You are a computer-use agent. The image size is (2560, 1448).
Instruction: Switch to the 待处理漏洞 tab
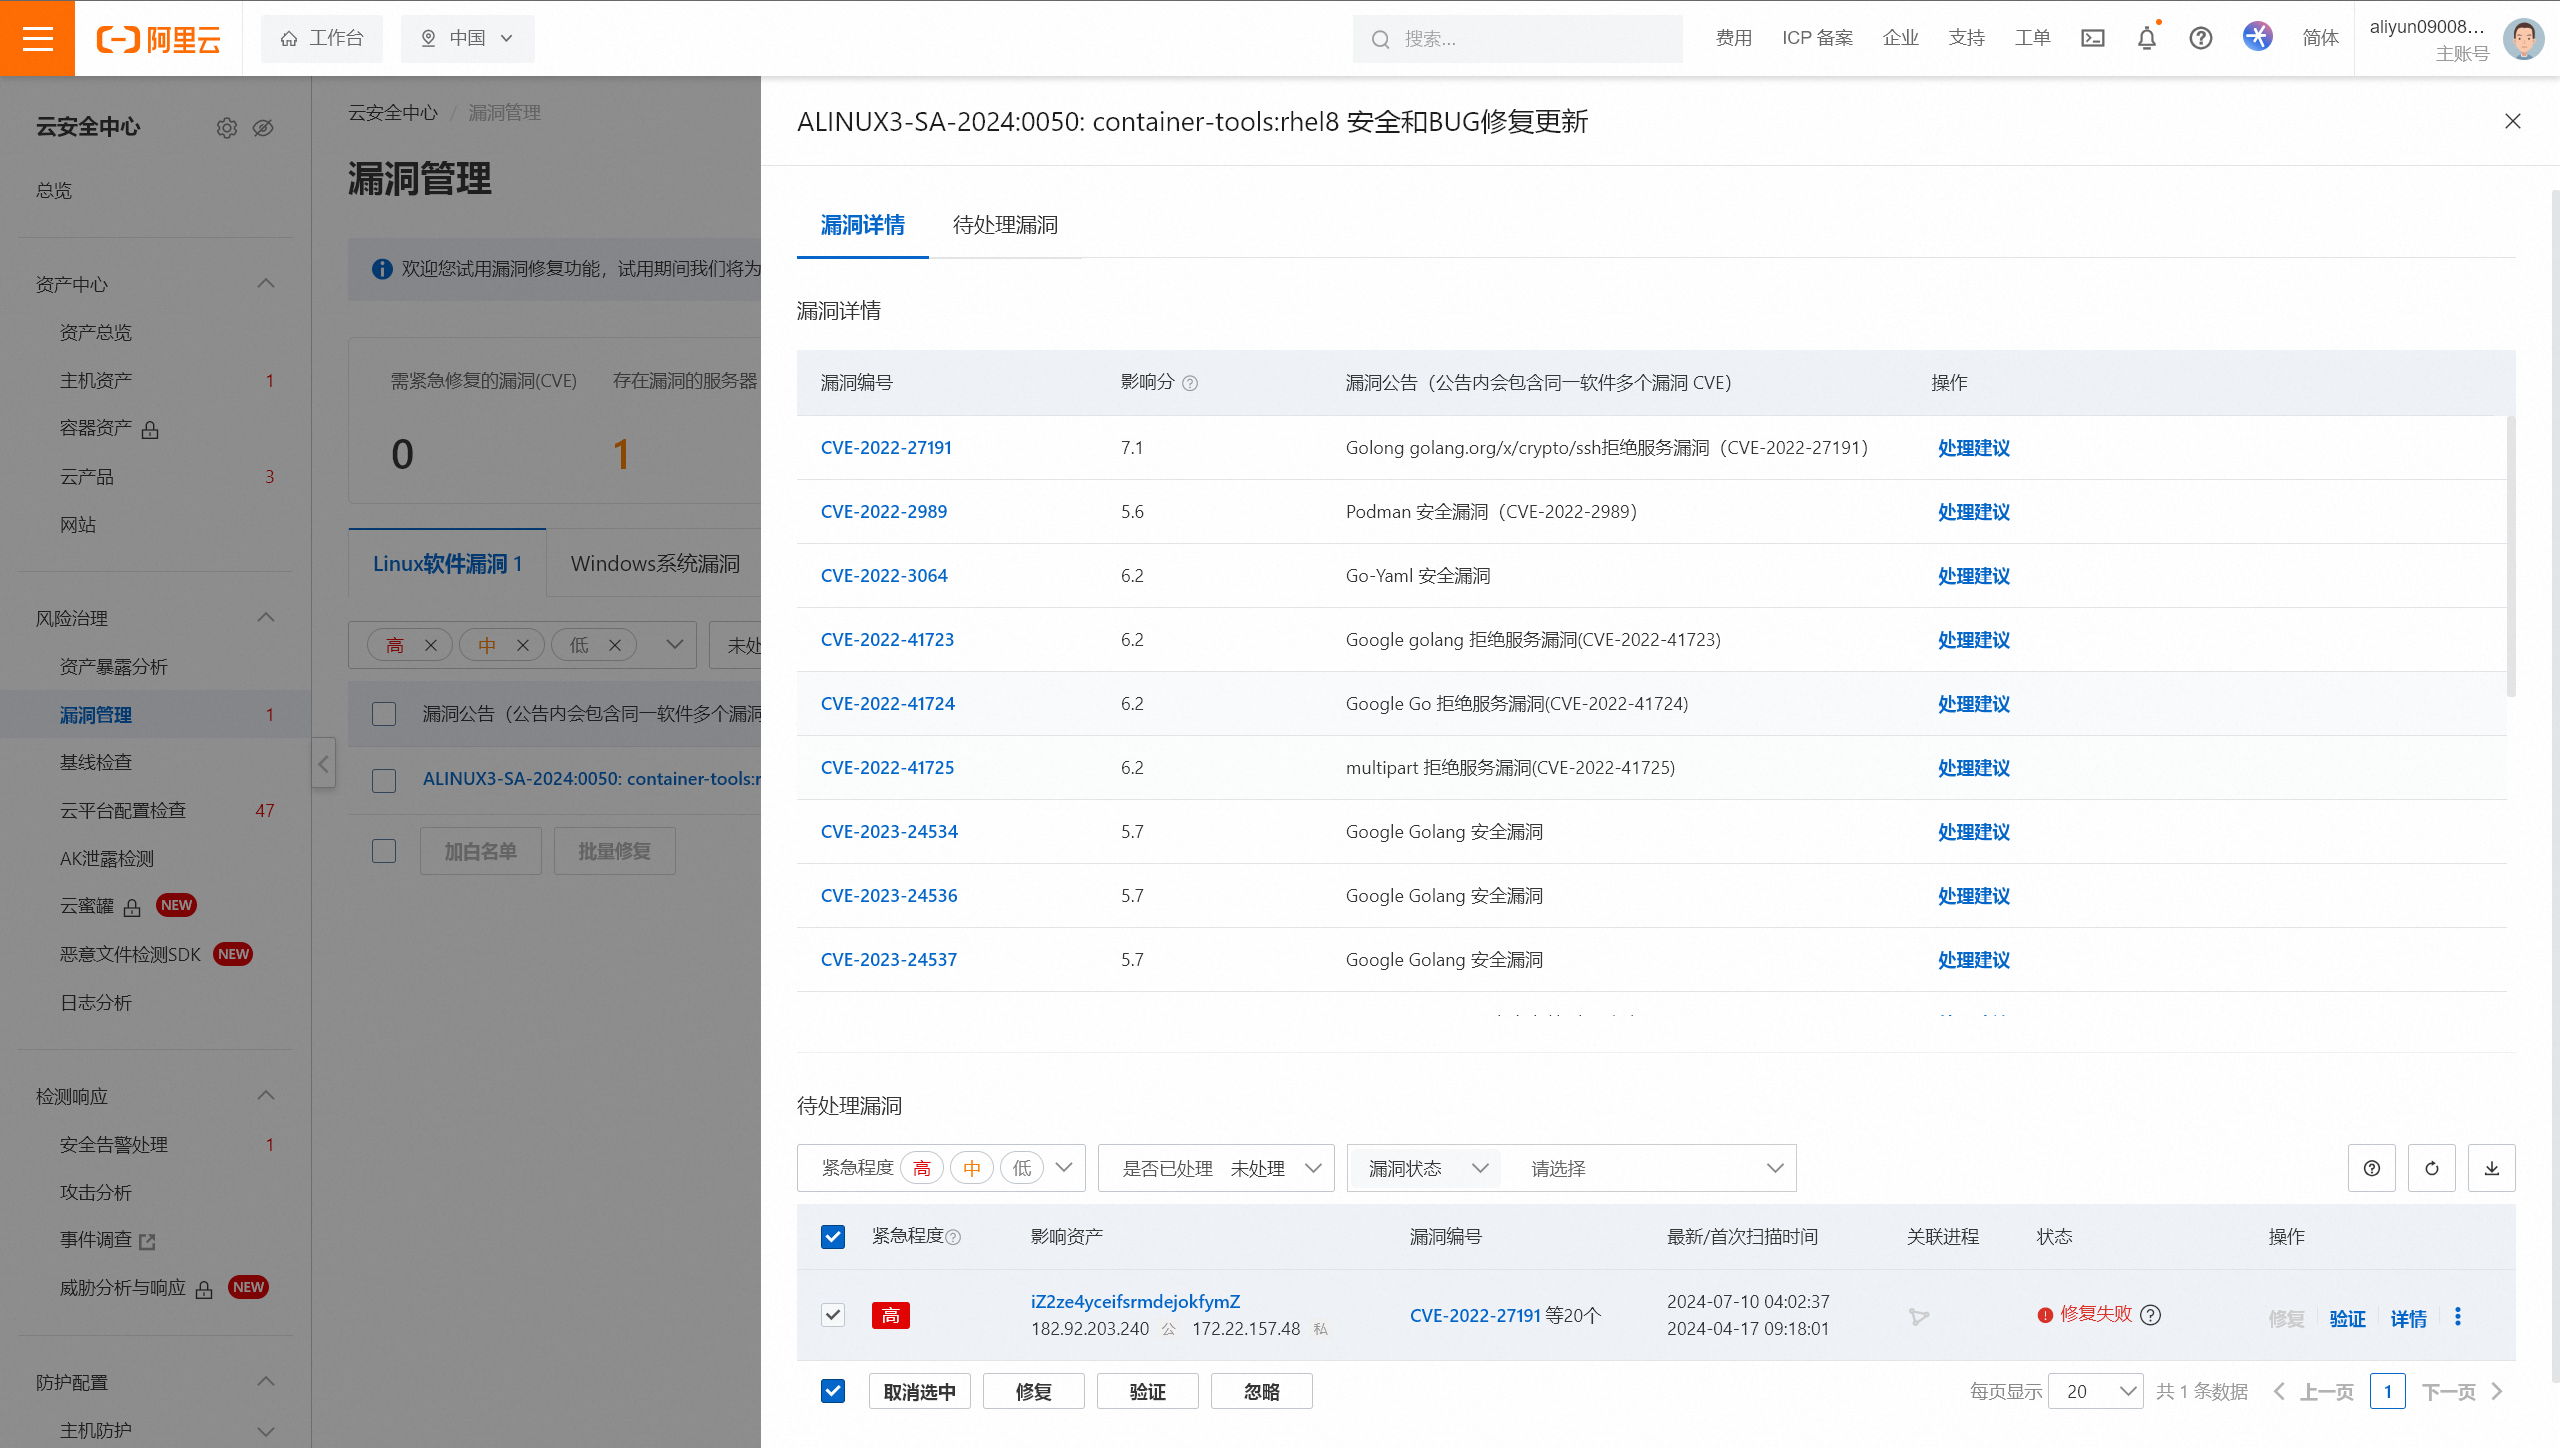pos(1005,225)
